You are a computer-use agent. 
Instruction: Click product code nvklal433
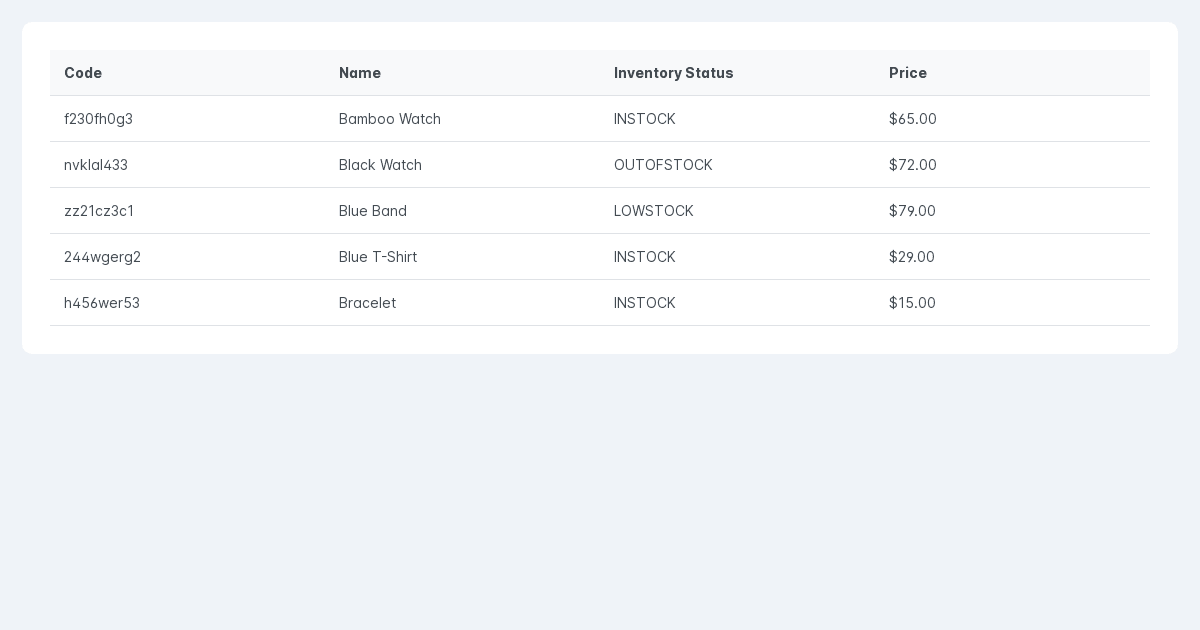pyautogui.click(x=96, y=165)
